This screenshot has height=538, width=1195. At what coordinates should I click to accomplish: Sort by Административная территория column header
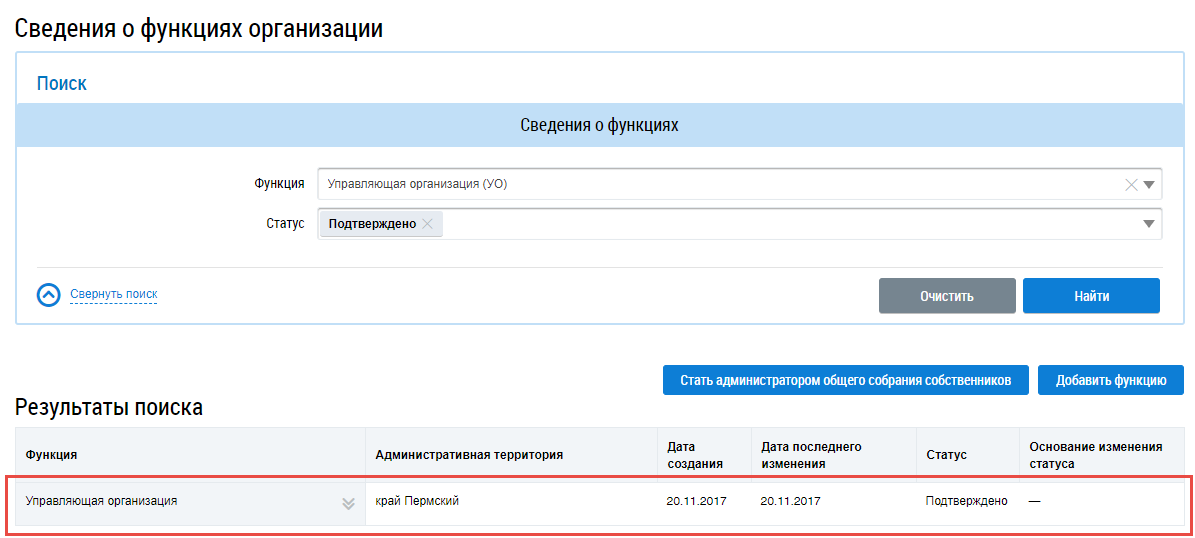pos(469,455)
